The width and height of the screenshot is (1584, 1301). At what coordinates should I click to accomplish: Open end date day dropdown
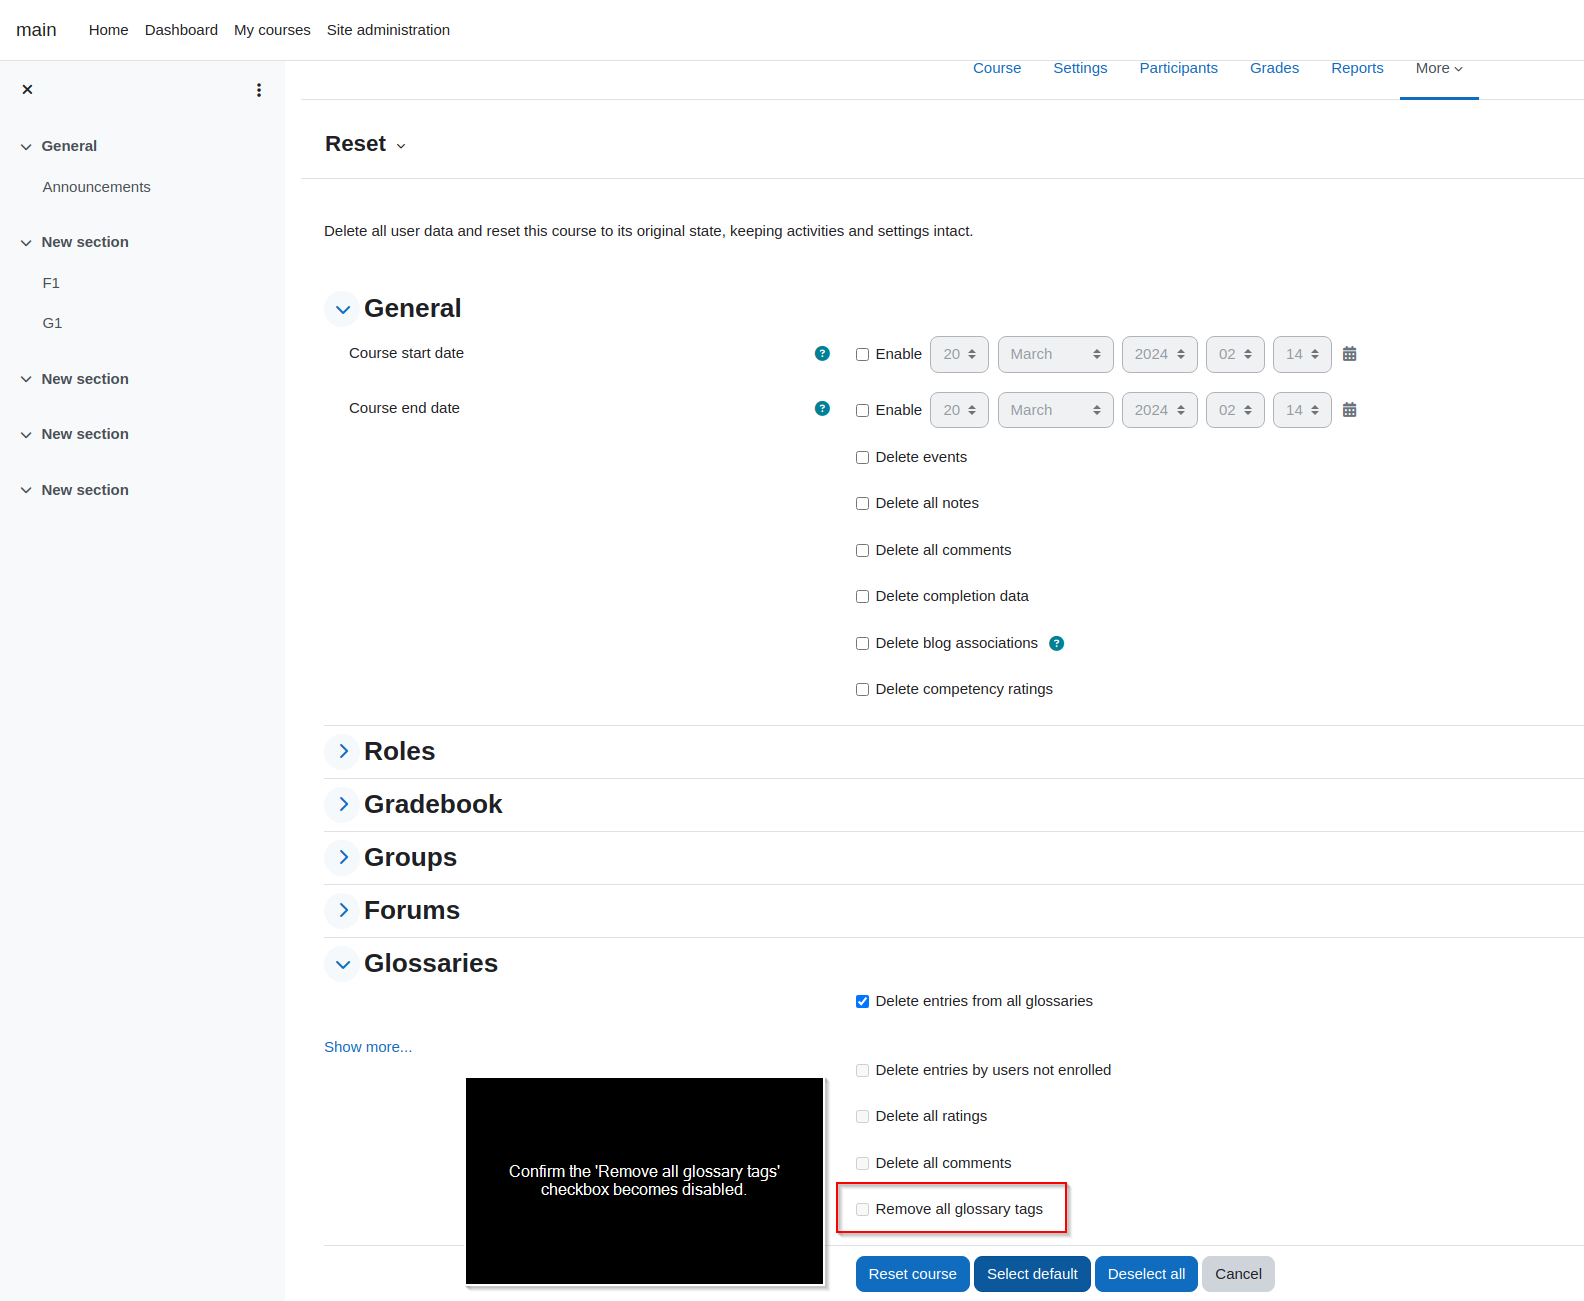959,410
